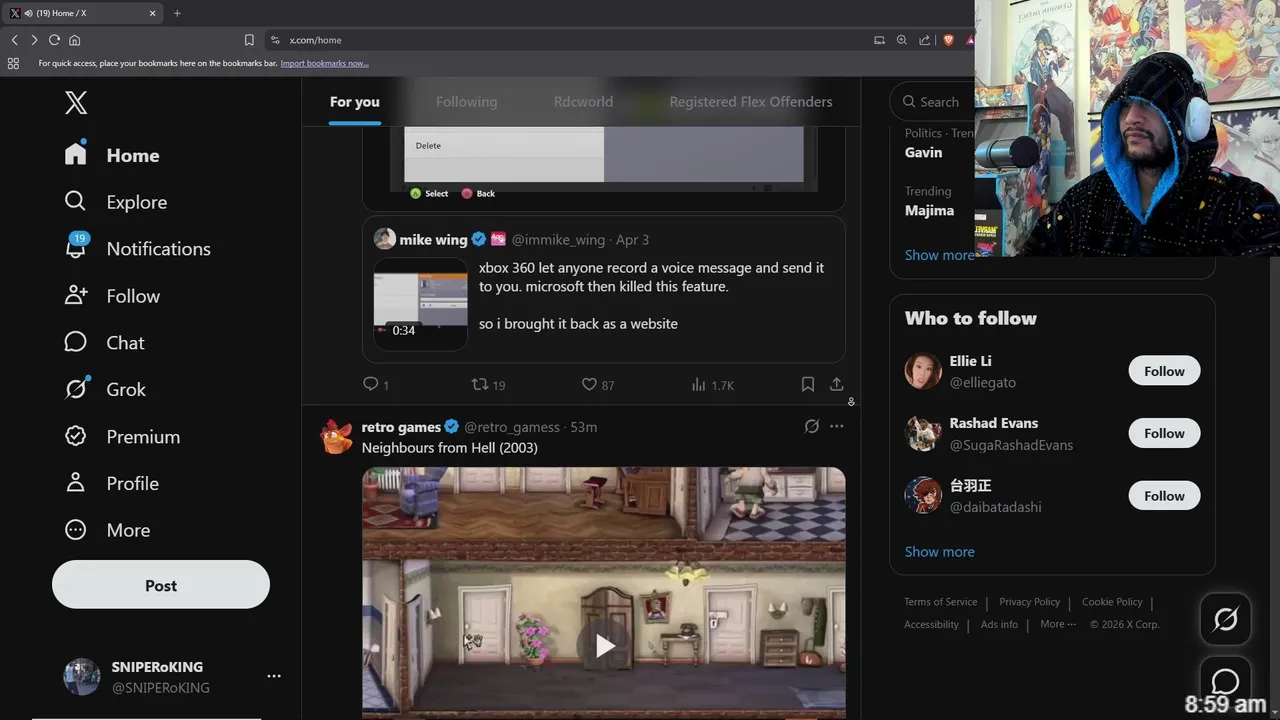Screen dimensions: 1280x720
Task: Open the quoted mike wing video thumbnail
Action: 420,304
